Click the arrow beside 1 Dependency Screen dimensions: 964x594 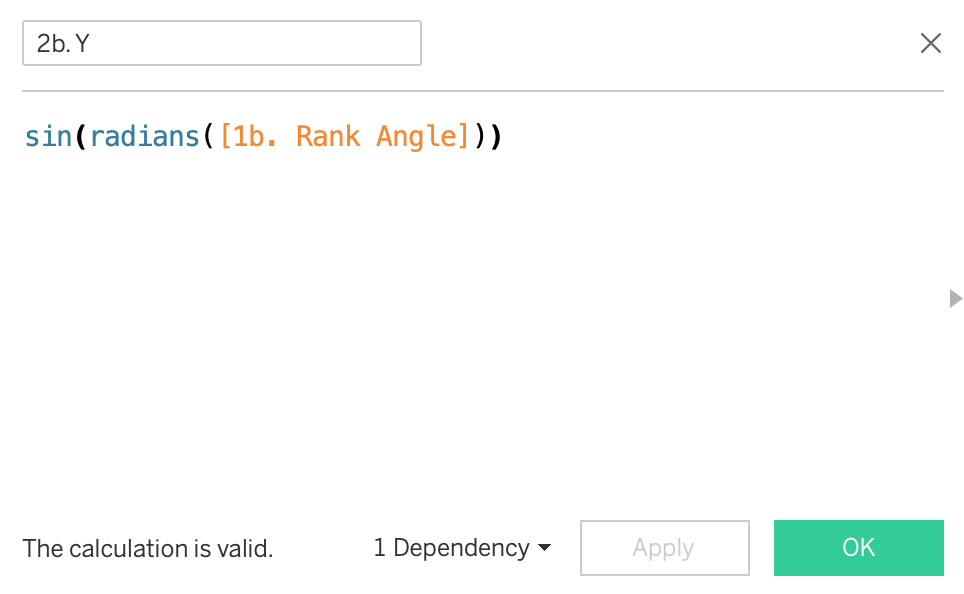[x=545, y=548]
